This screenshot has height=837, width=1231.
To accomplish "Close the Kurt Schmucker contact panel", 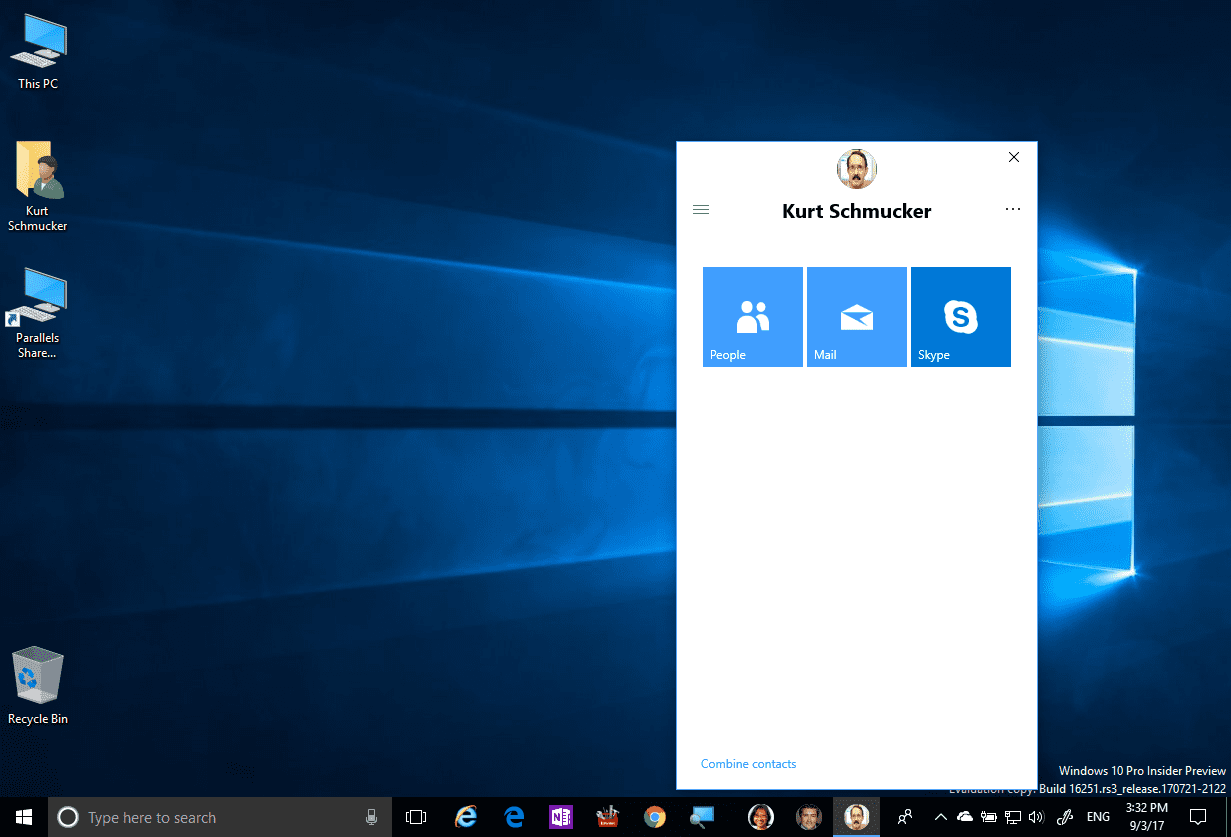I will click(1014, 157).
